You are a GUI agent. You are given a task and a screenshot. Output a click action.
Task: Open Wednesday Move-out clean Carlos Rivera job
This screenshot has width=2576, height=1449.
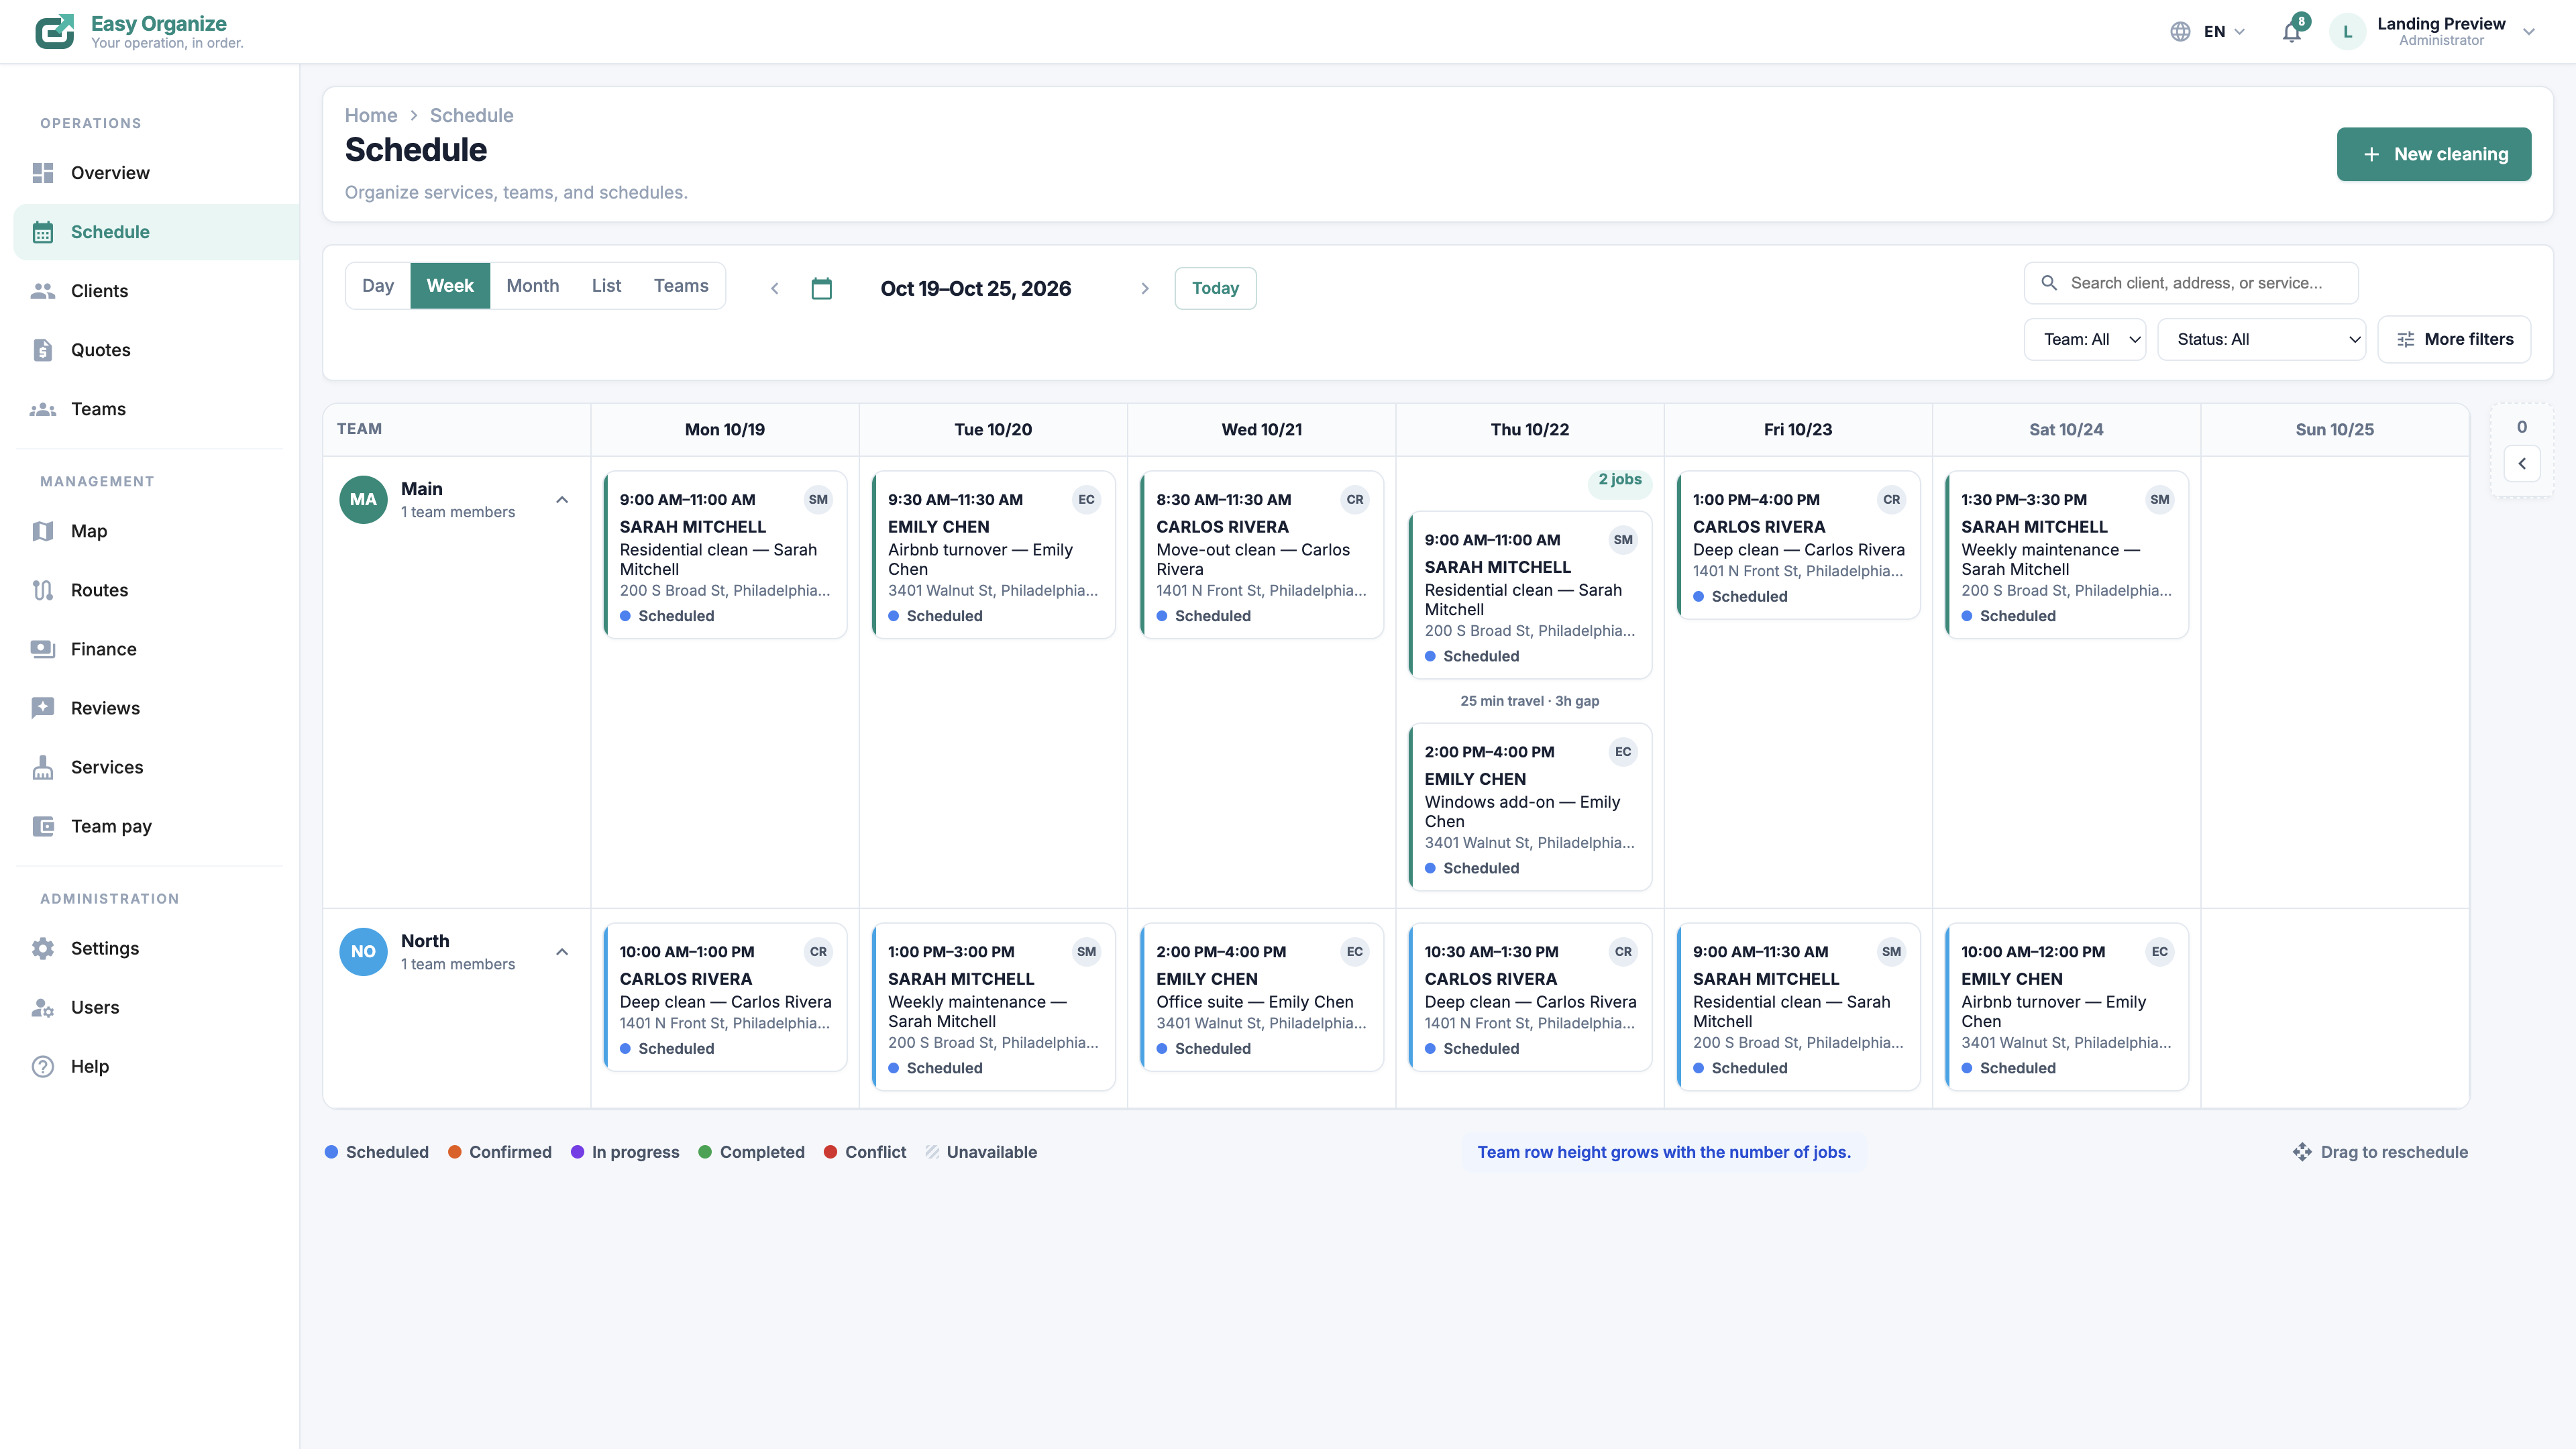tap(1262, 555)
